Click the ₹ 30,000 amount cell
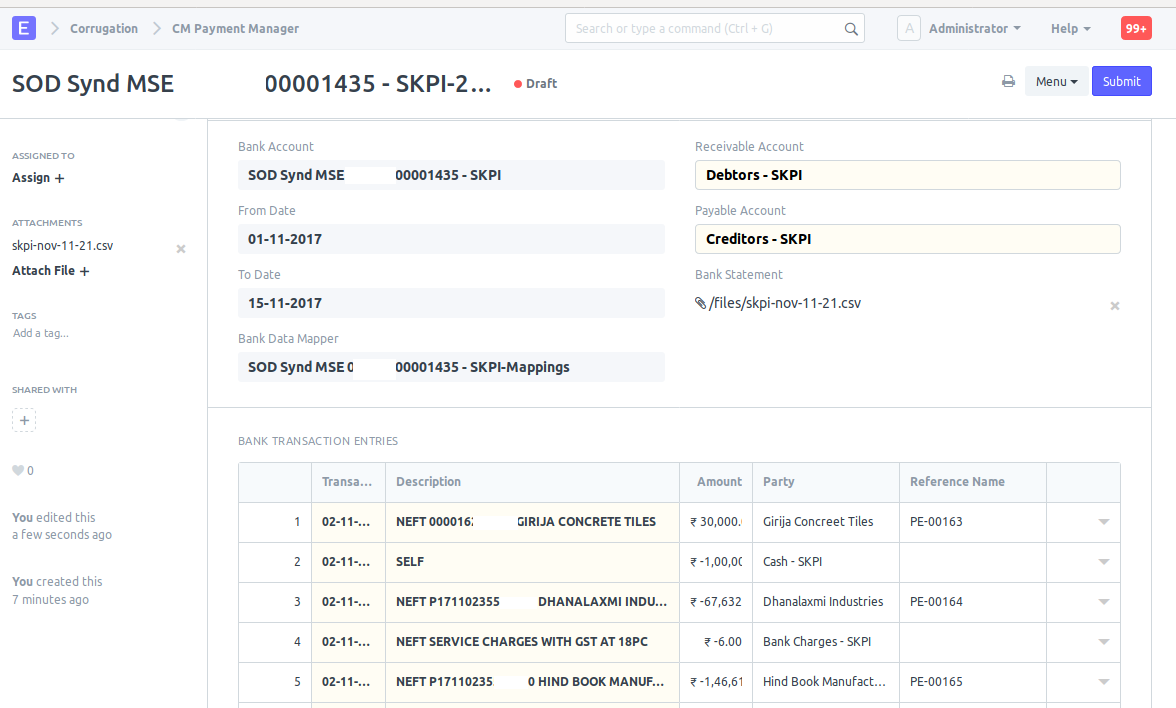Screen dimensions: 1176x708 tap(716, 522)
